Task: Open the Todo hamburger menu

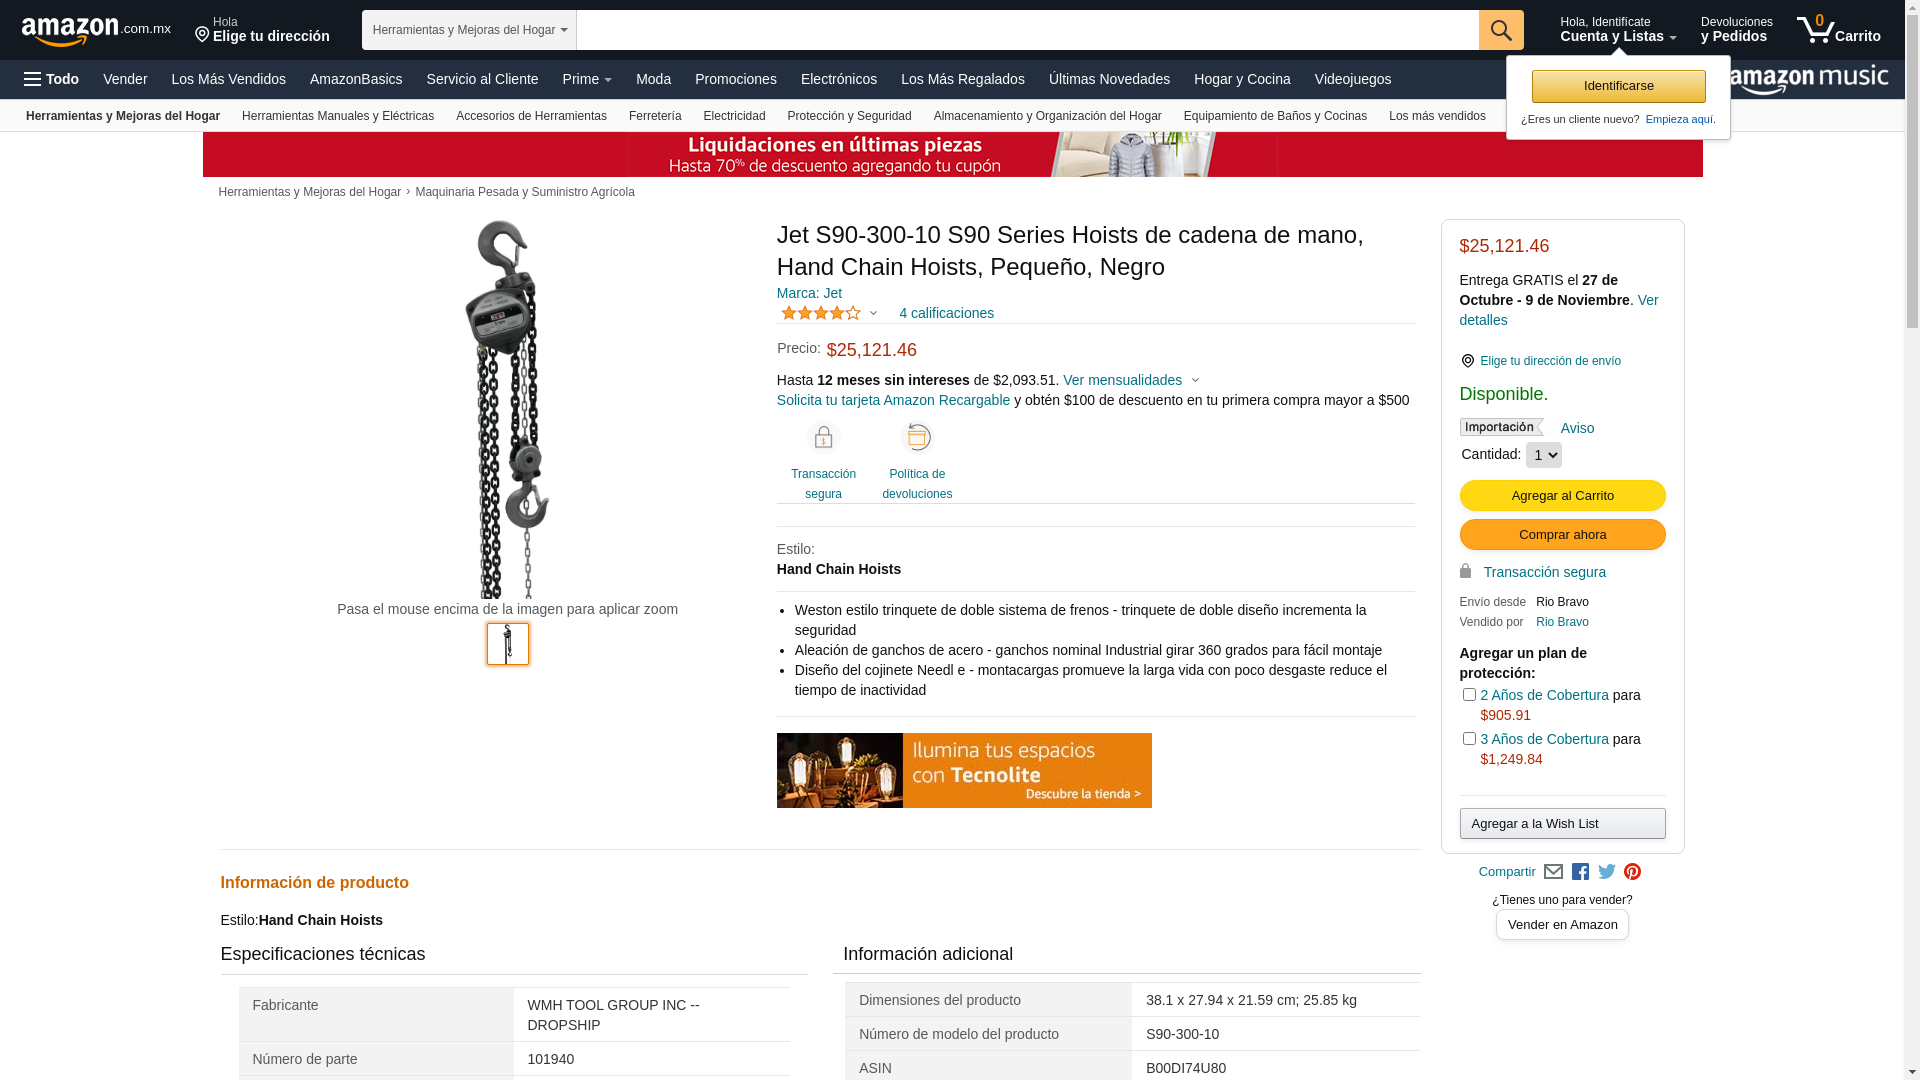Action: coord(51,79)
